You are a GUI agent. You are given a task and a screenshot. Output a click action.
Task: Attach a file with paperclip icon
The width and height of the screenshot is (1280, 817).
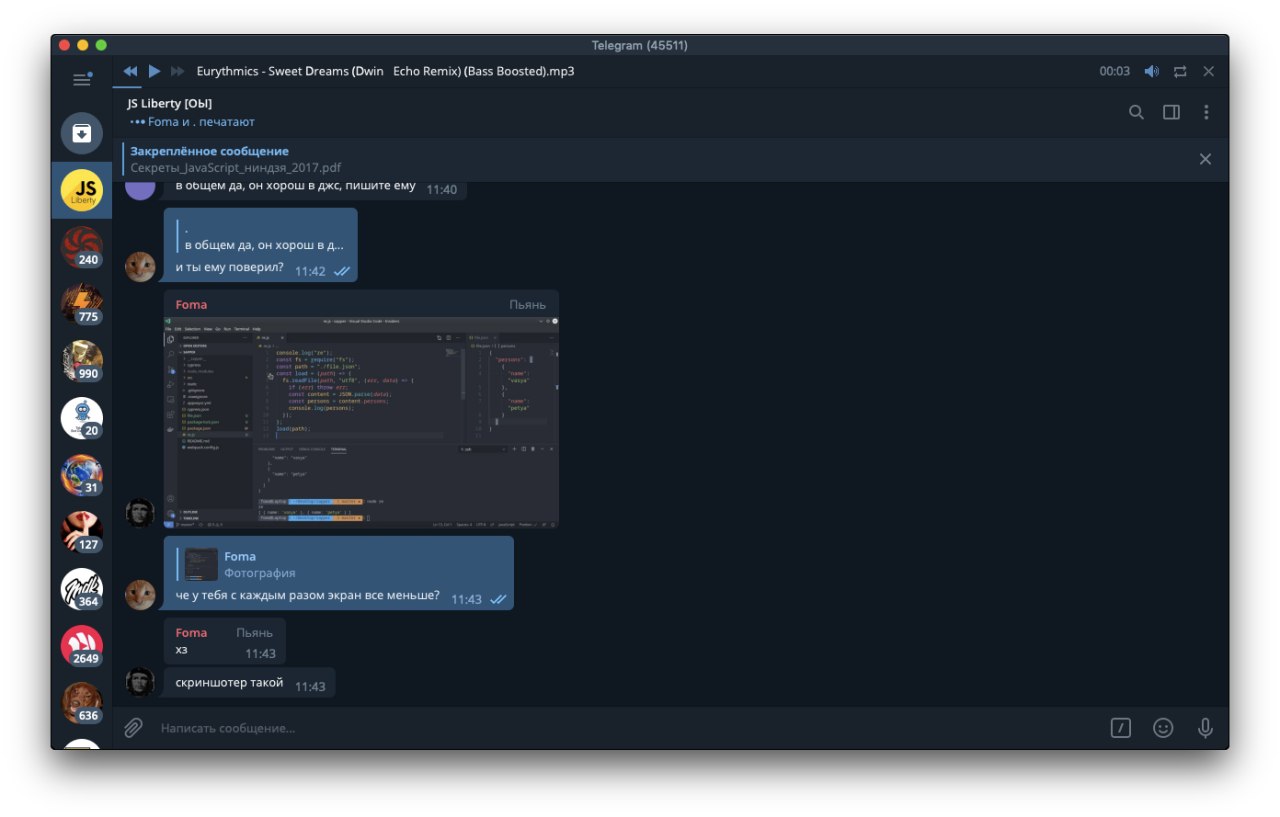[x=133, y=728]
